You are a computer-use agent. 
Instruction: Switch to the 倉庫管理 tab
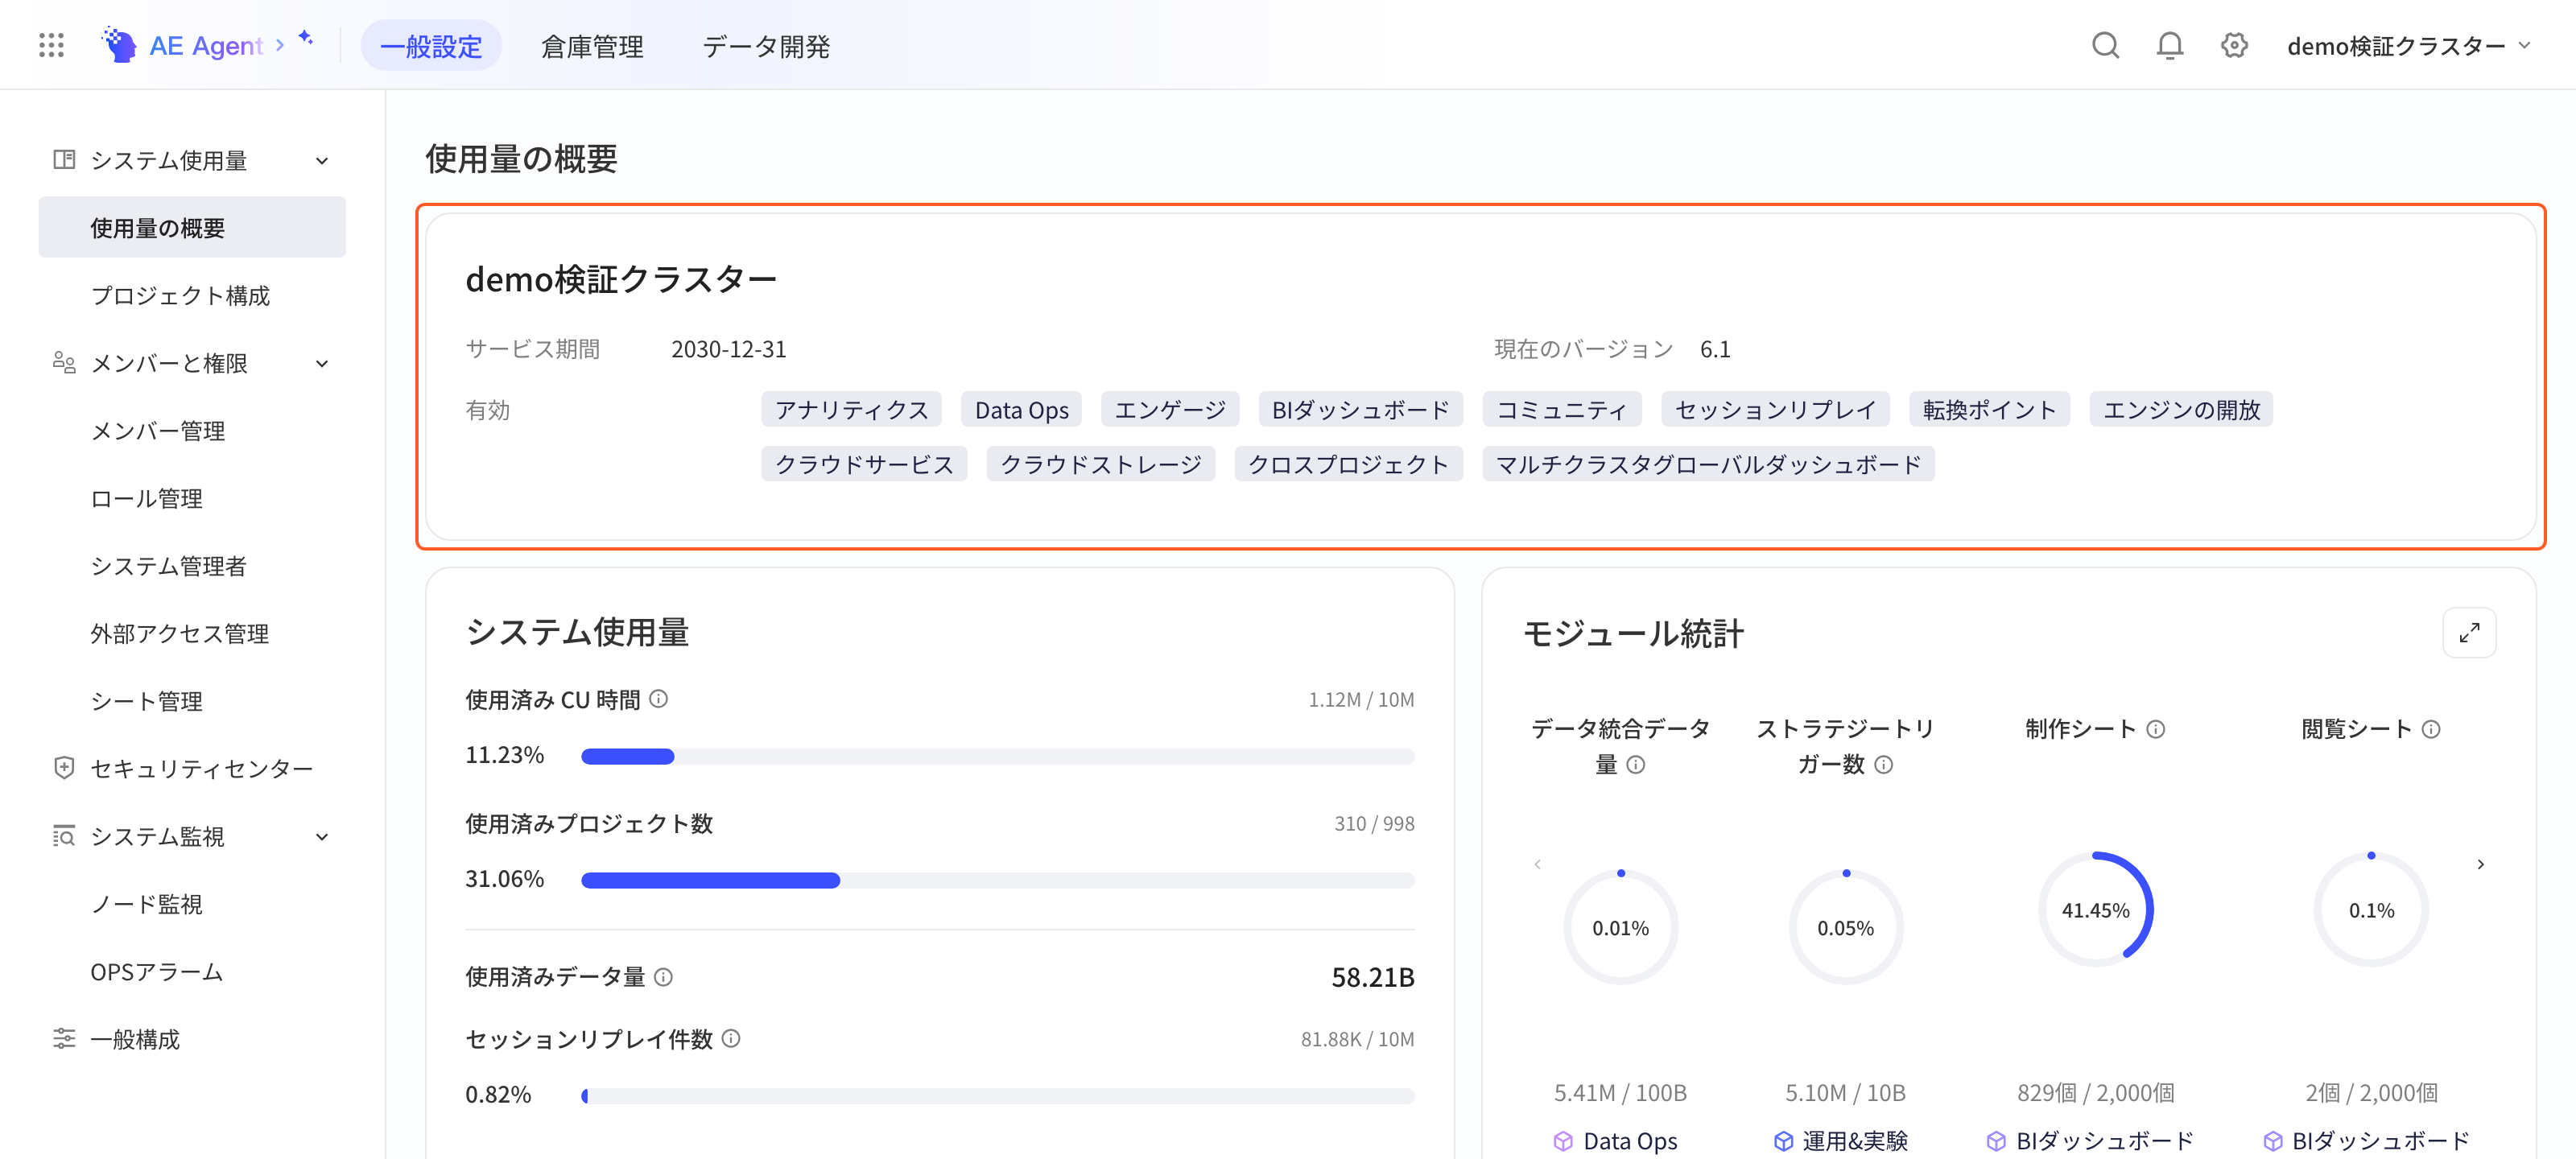click(x=592, y=46)
